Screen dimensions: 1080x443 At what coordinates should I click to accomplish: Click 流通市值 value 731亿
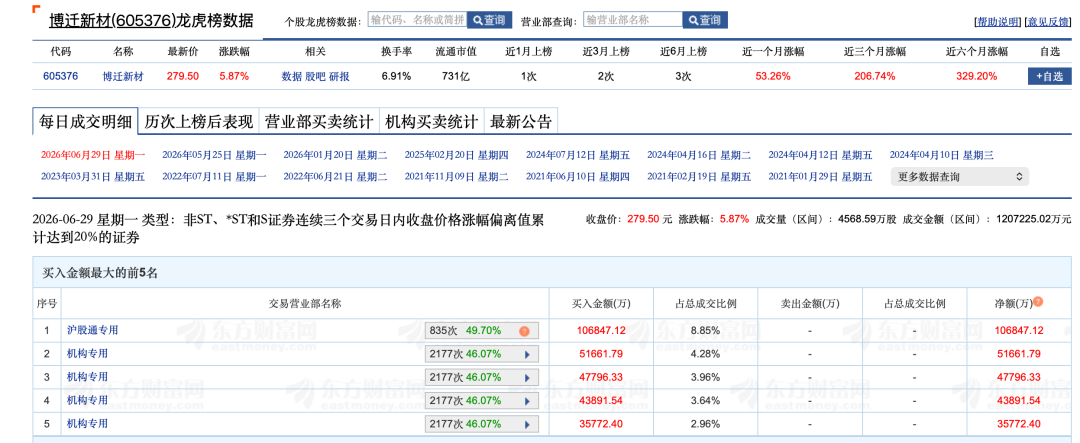pos(455,76)
